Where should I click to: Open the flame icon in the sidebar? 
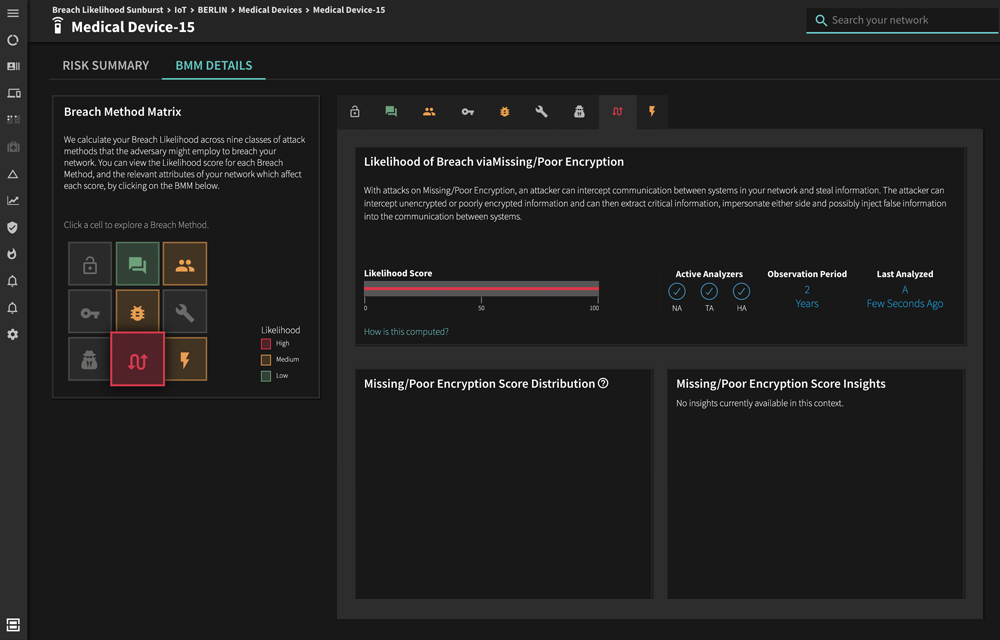[12, 254]
